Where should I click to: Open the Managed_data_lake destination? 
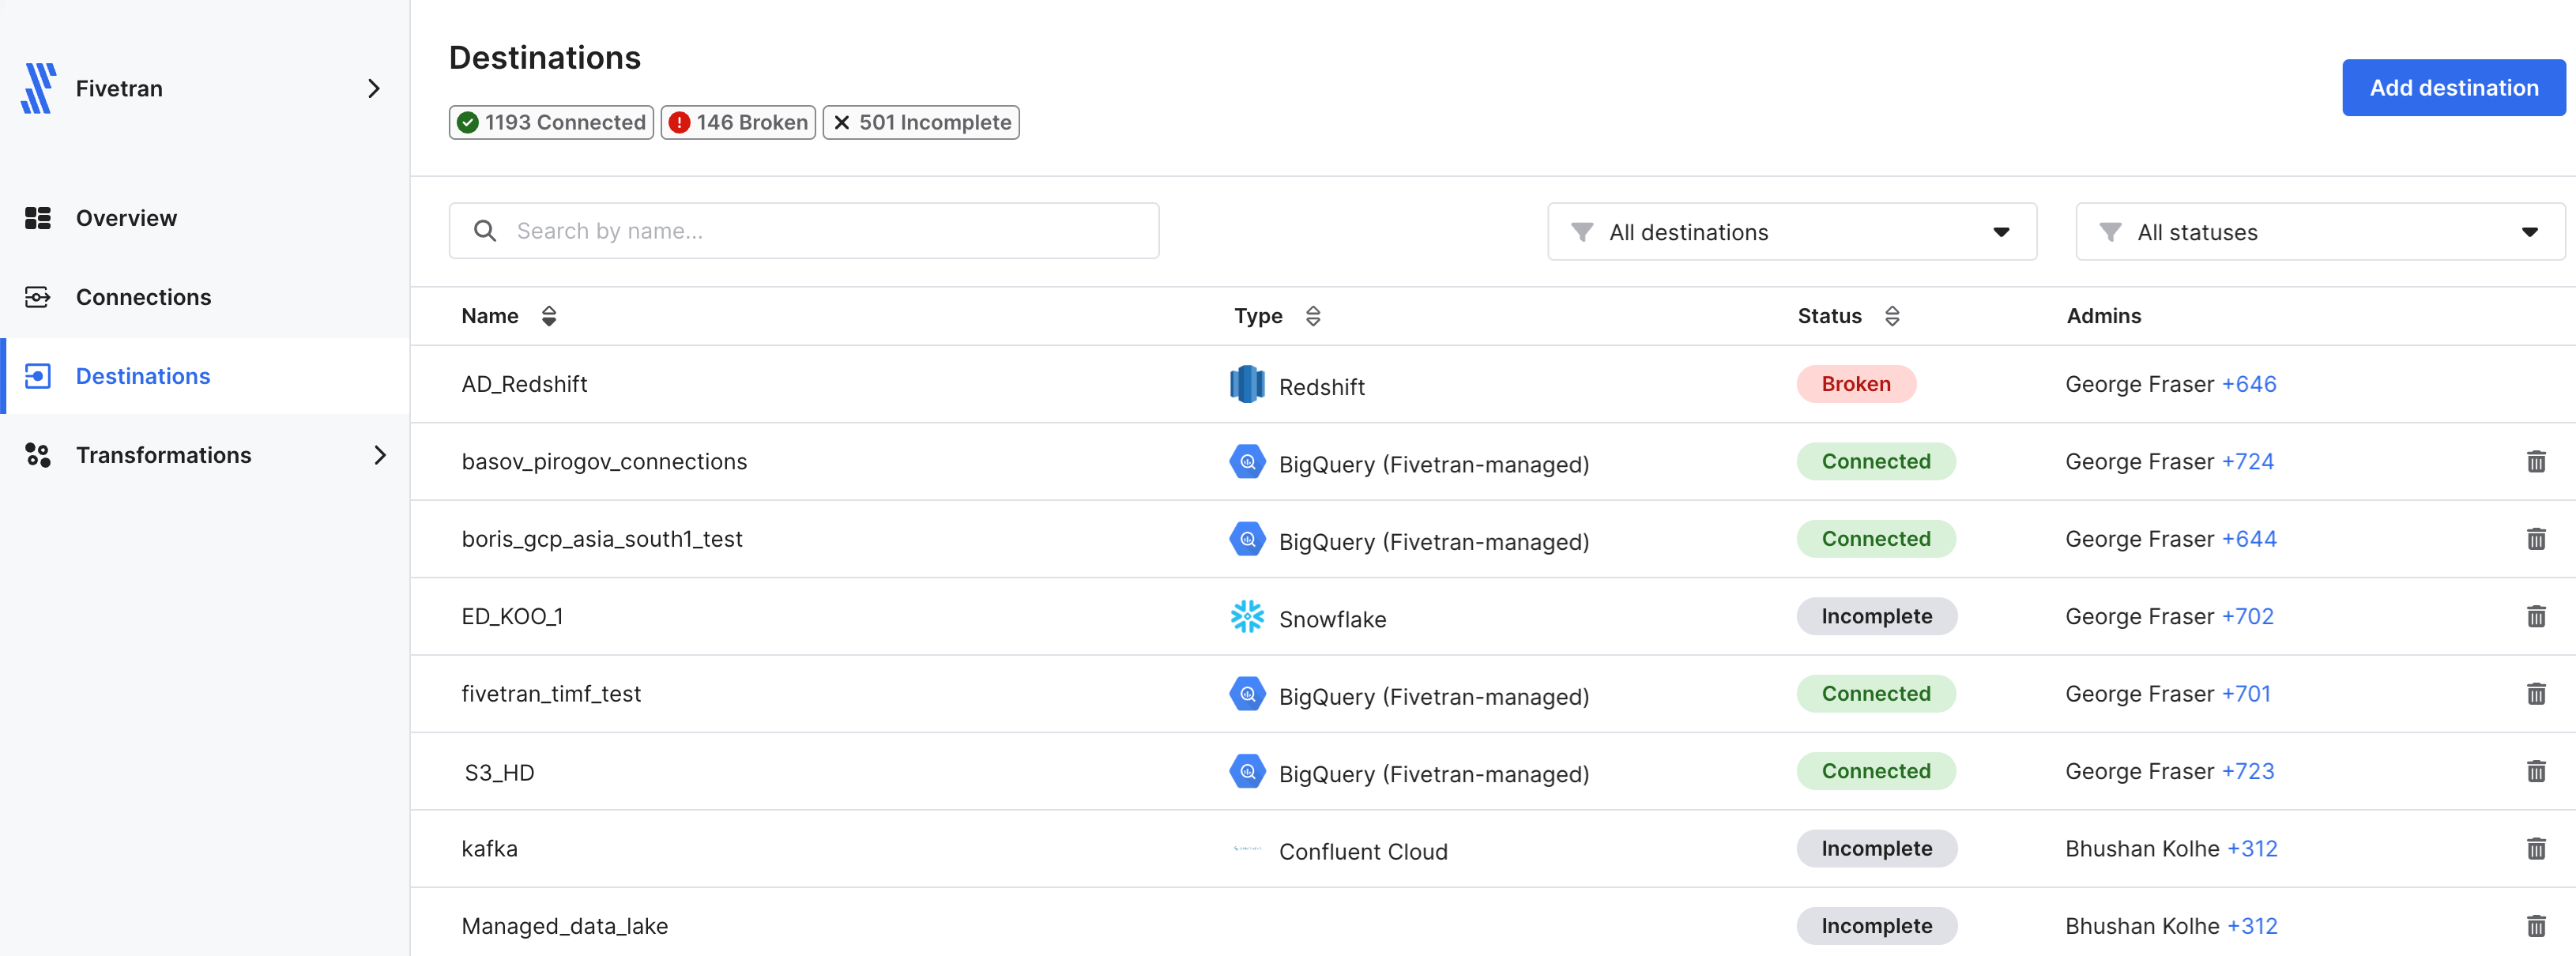tap(564, 926)
